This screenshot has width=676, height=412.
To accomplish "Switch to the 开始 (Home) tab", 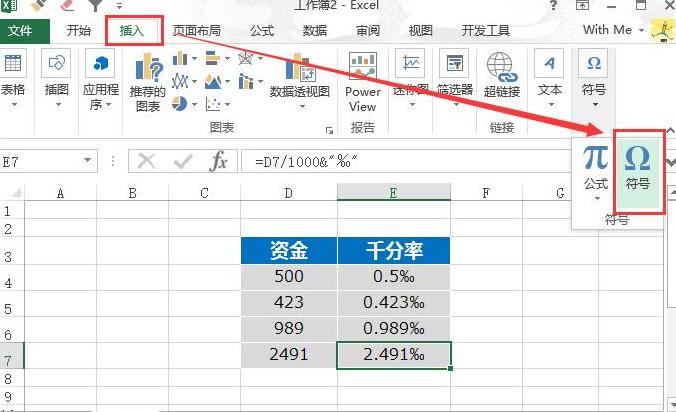I will click(79, 31).
